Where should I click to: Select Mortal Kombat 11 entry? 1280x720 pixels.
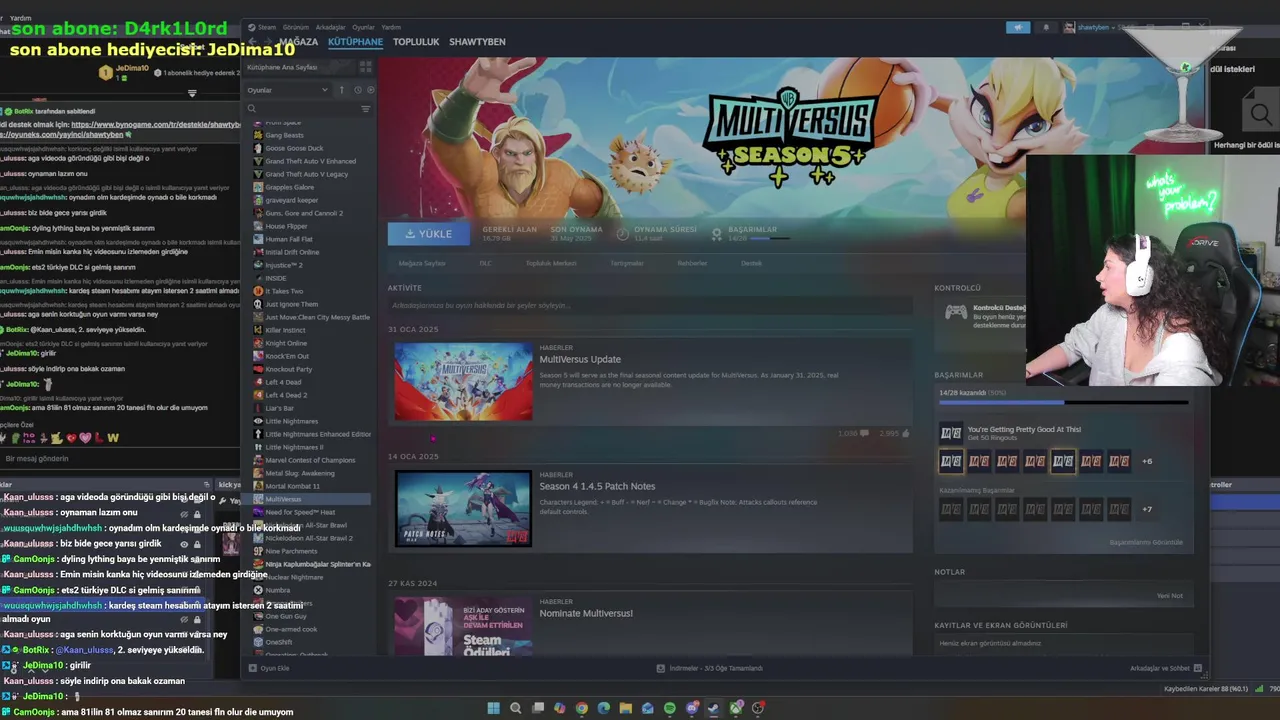click(292, 486)
